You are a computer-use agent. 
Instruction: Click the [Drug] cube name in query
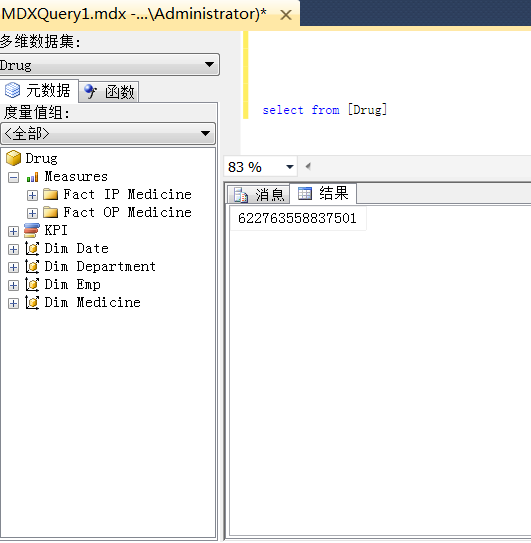[x=367, y=110]
